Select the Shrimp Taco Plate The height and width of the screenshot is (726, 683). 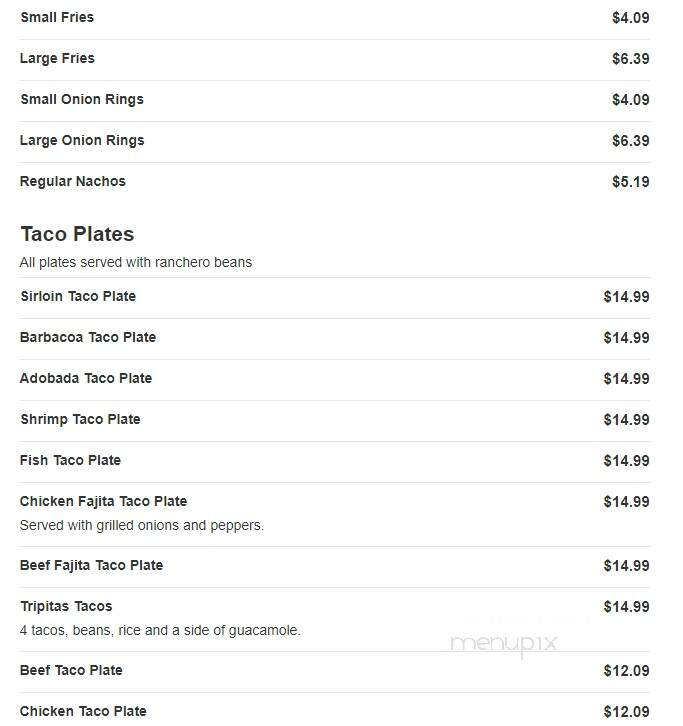click(334, 420)
